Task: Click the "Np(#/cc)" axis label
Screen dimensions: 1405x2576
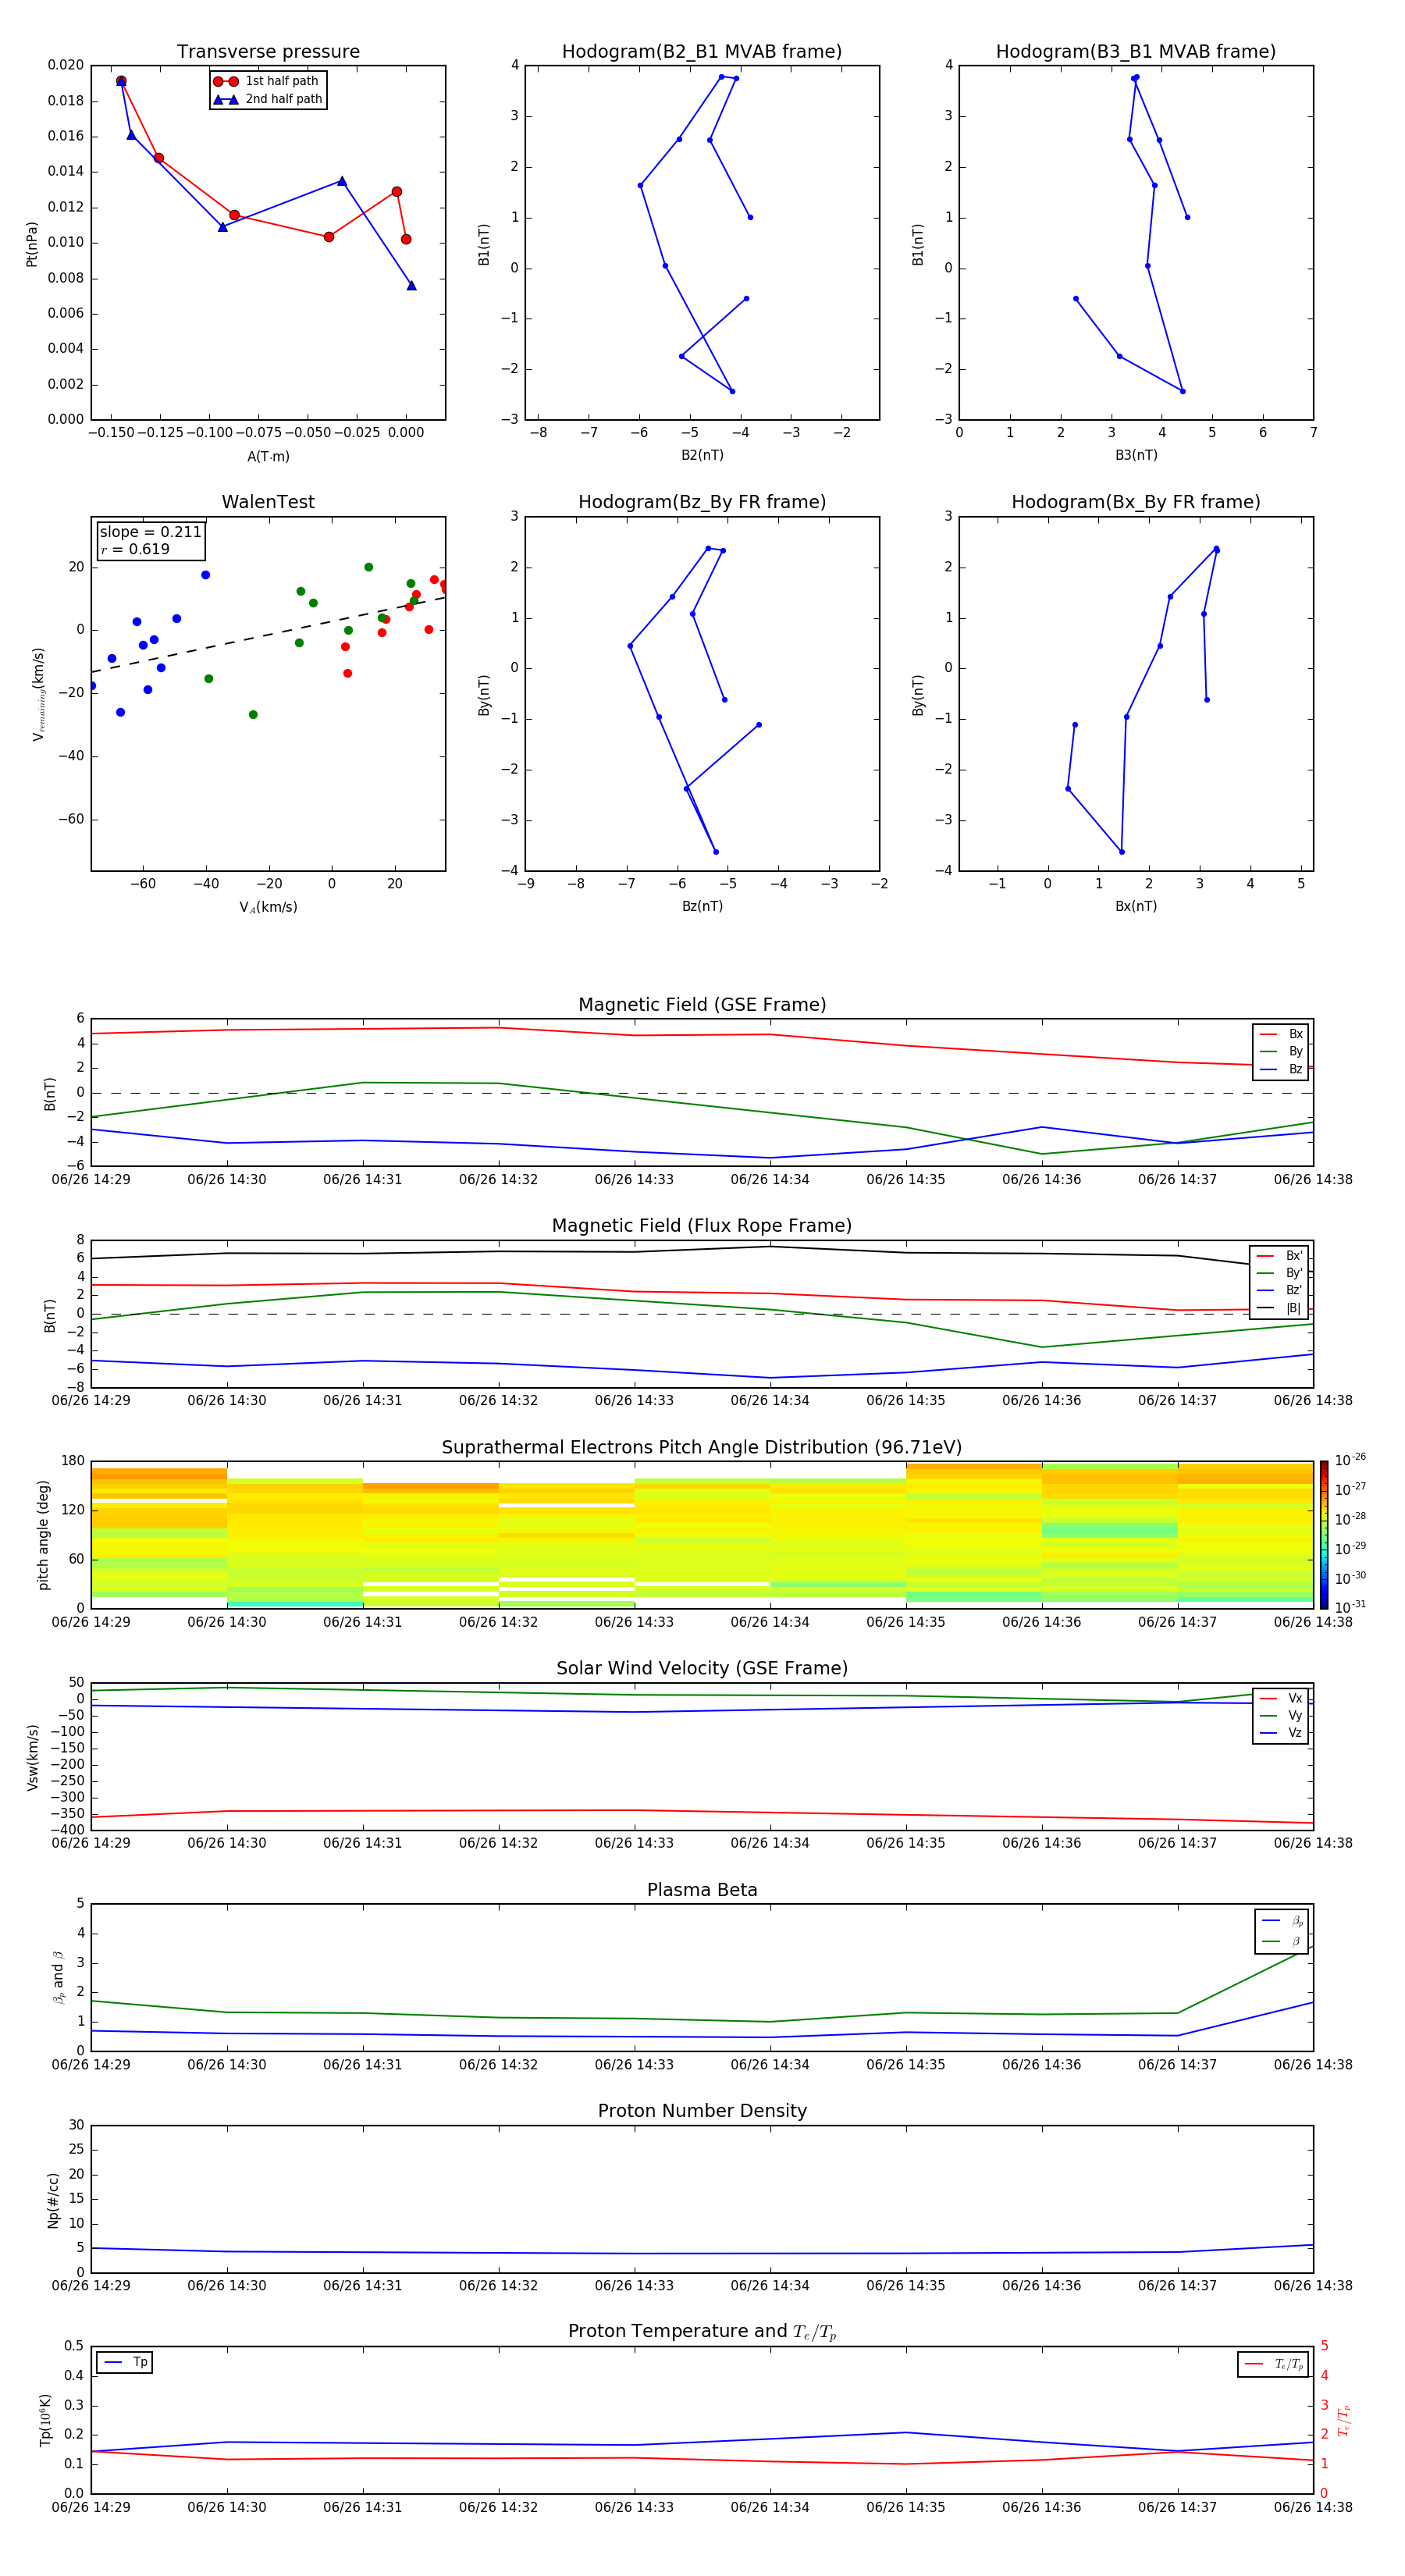Action: (53, 2199)
